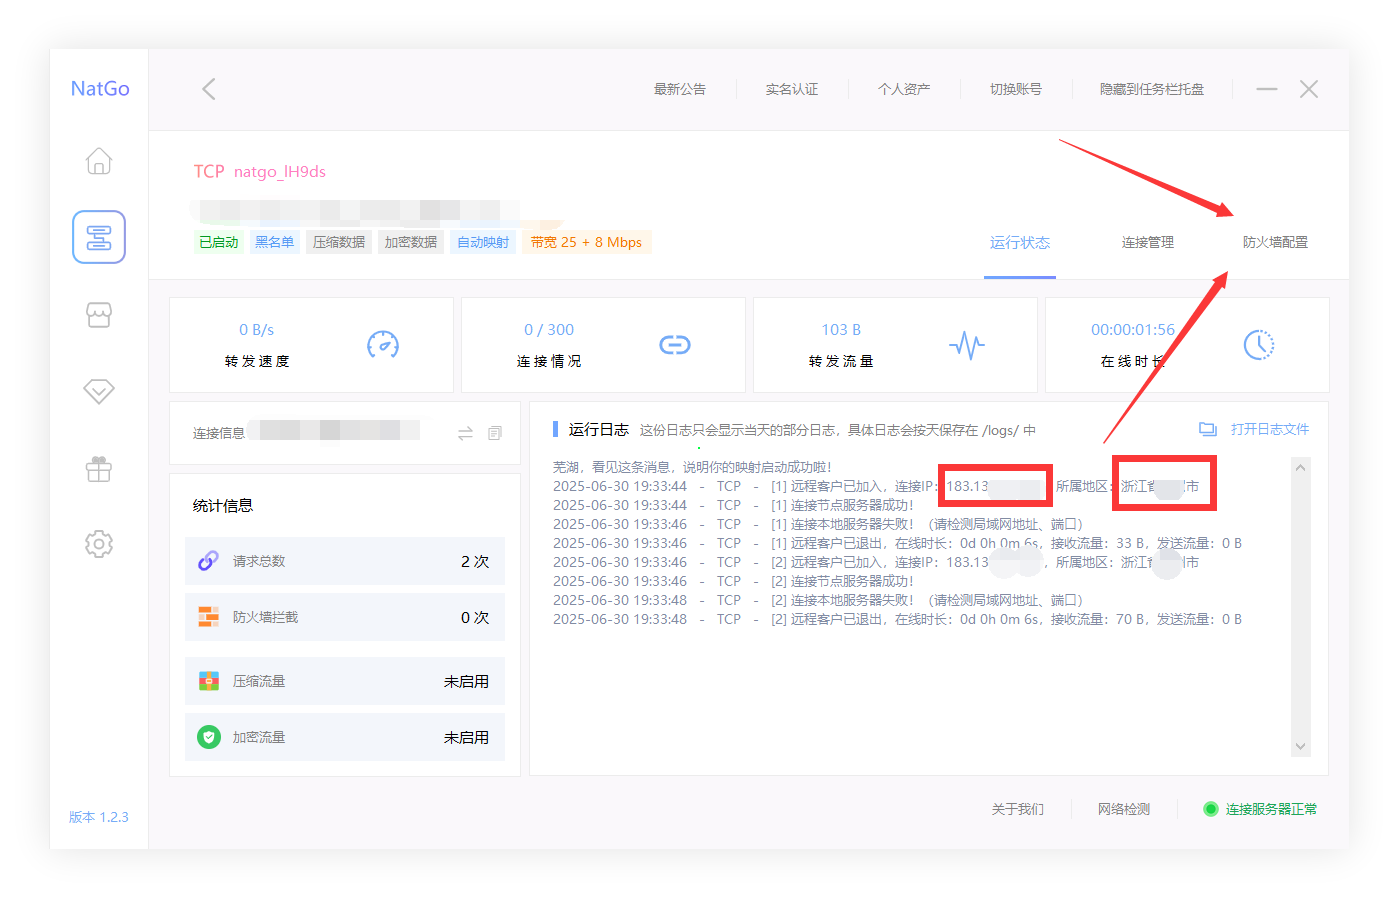Click the 版本 1.2.3 version label
The height and width of the screenshot is (900, 1400).
click(99, 817)
